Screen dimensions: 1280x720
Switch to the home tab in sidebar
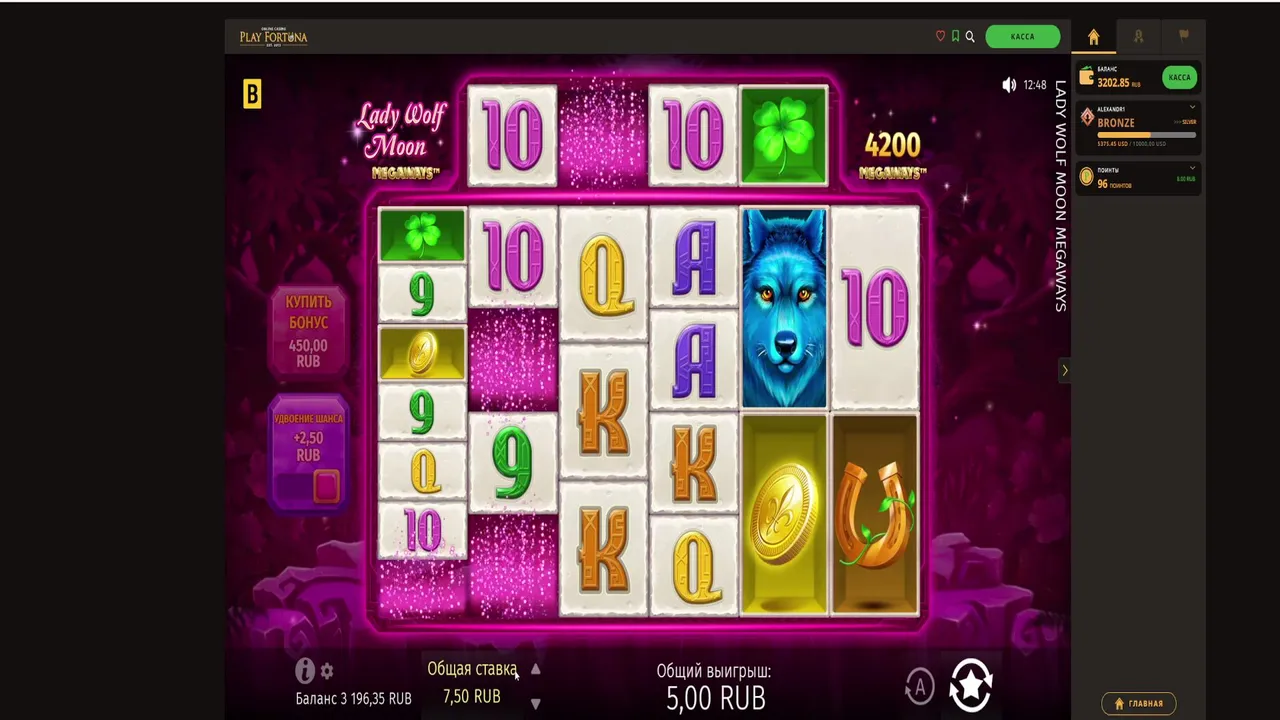click(x=1093, y=37)
